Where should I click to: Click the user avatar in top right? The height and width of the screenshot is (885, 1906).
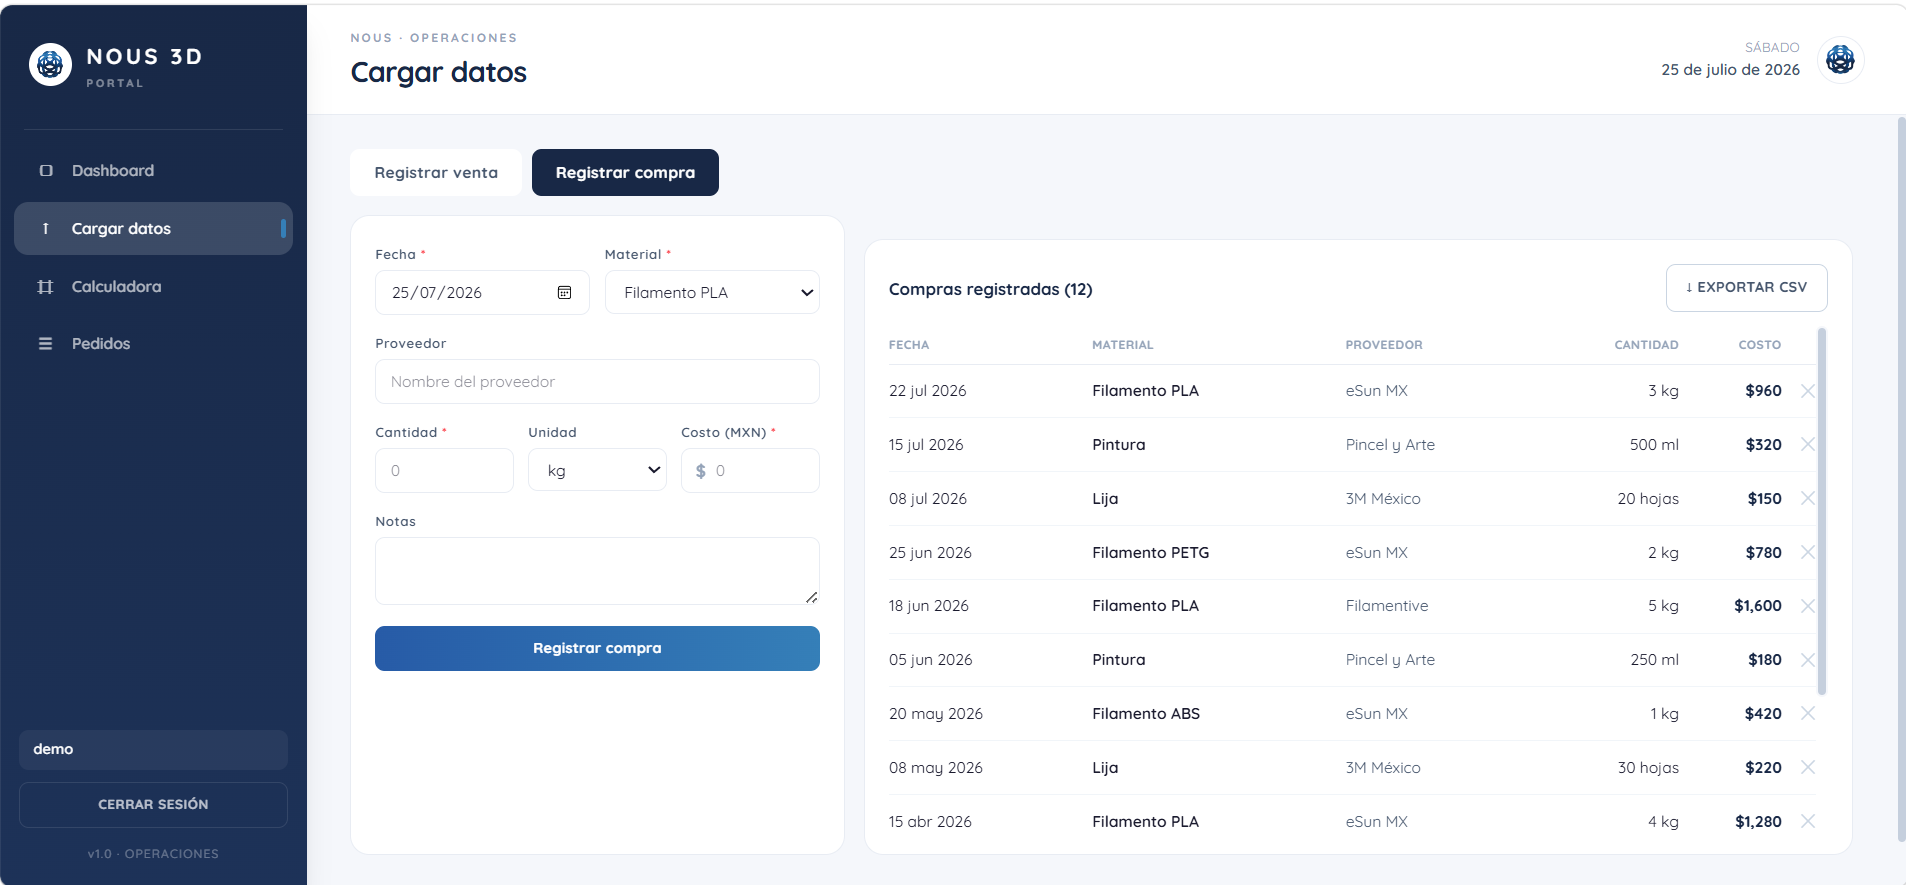click(x=1840, y=60)
